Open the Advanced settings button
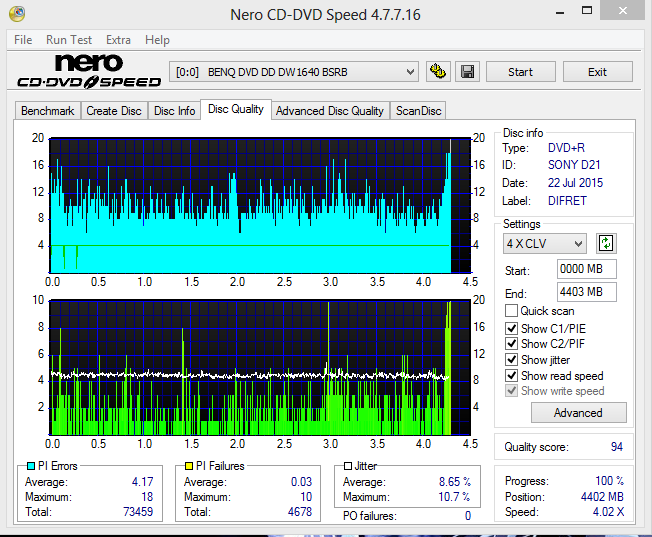The width and height of the screenshot is (652, 537). pyautogui.click(x=578, y=413)
